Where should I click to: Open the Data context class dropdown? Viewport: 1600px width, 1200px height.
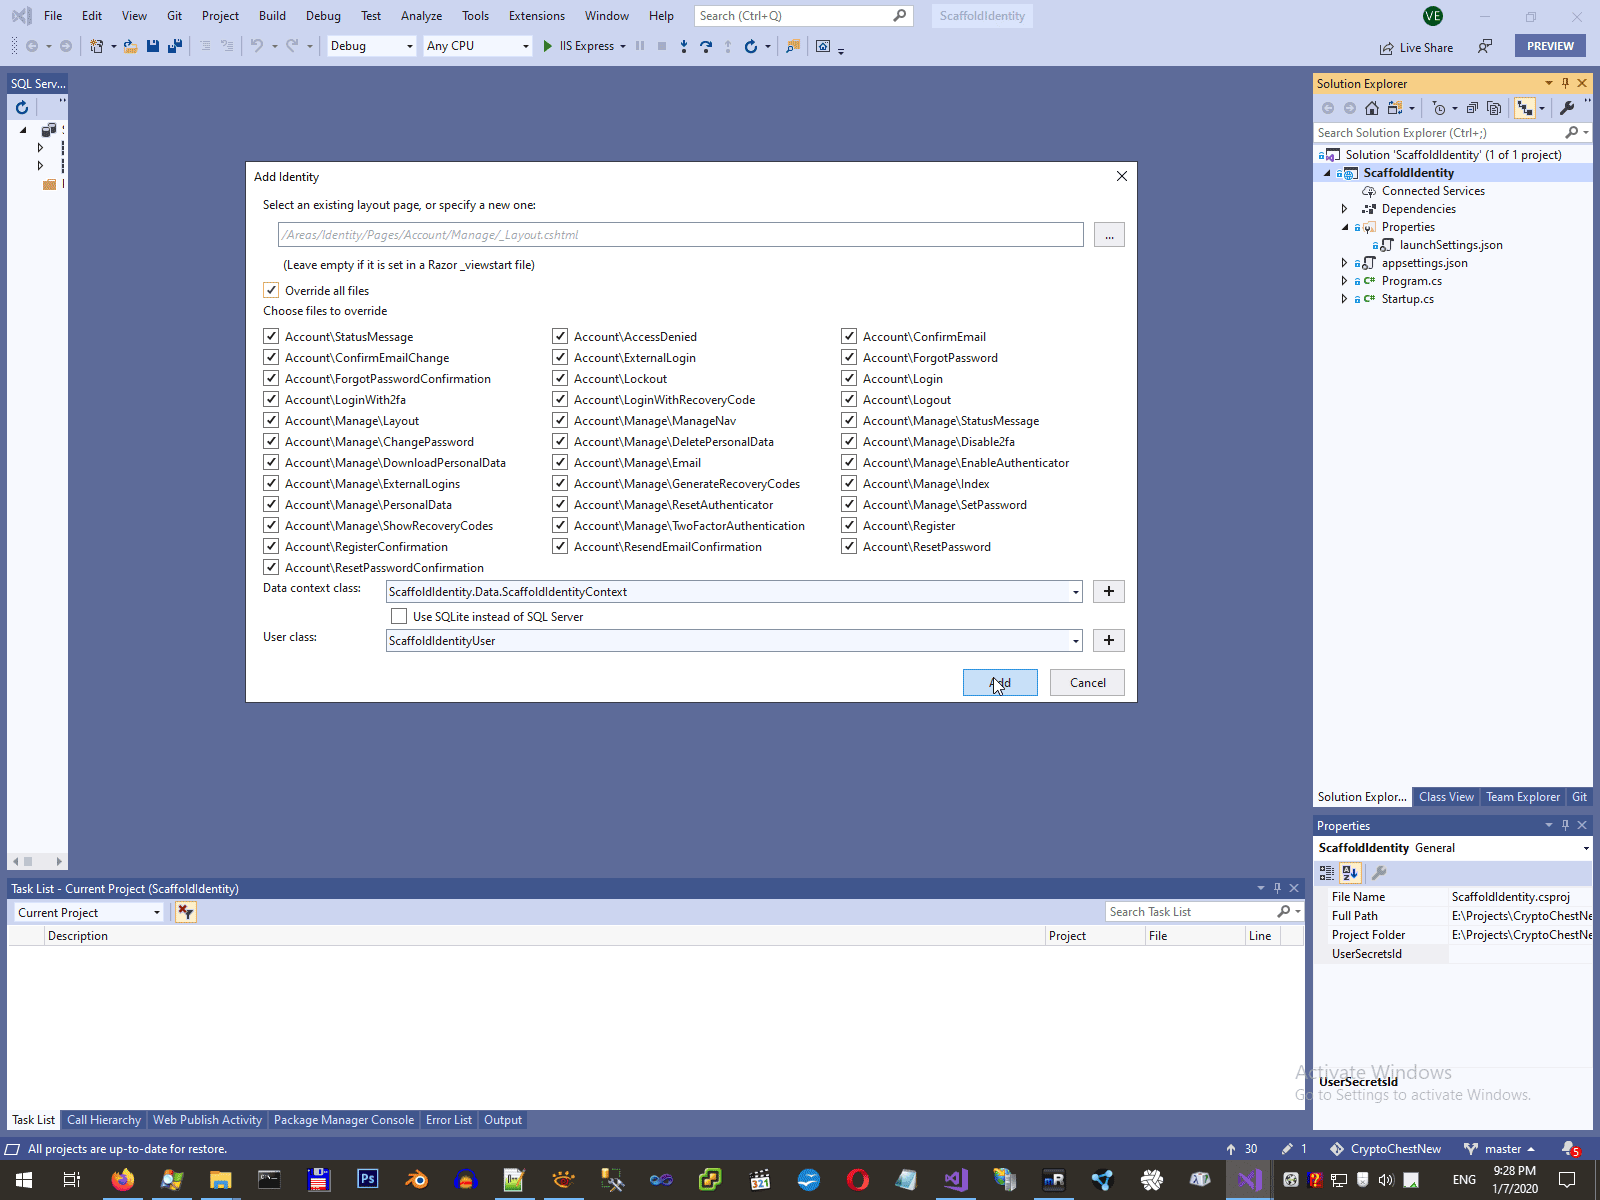click(x=1076, y=592)
